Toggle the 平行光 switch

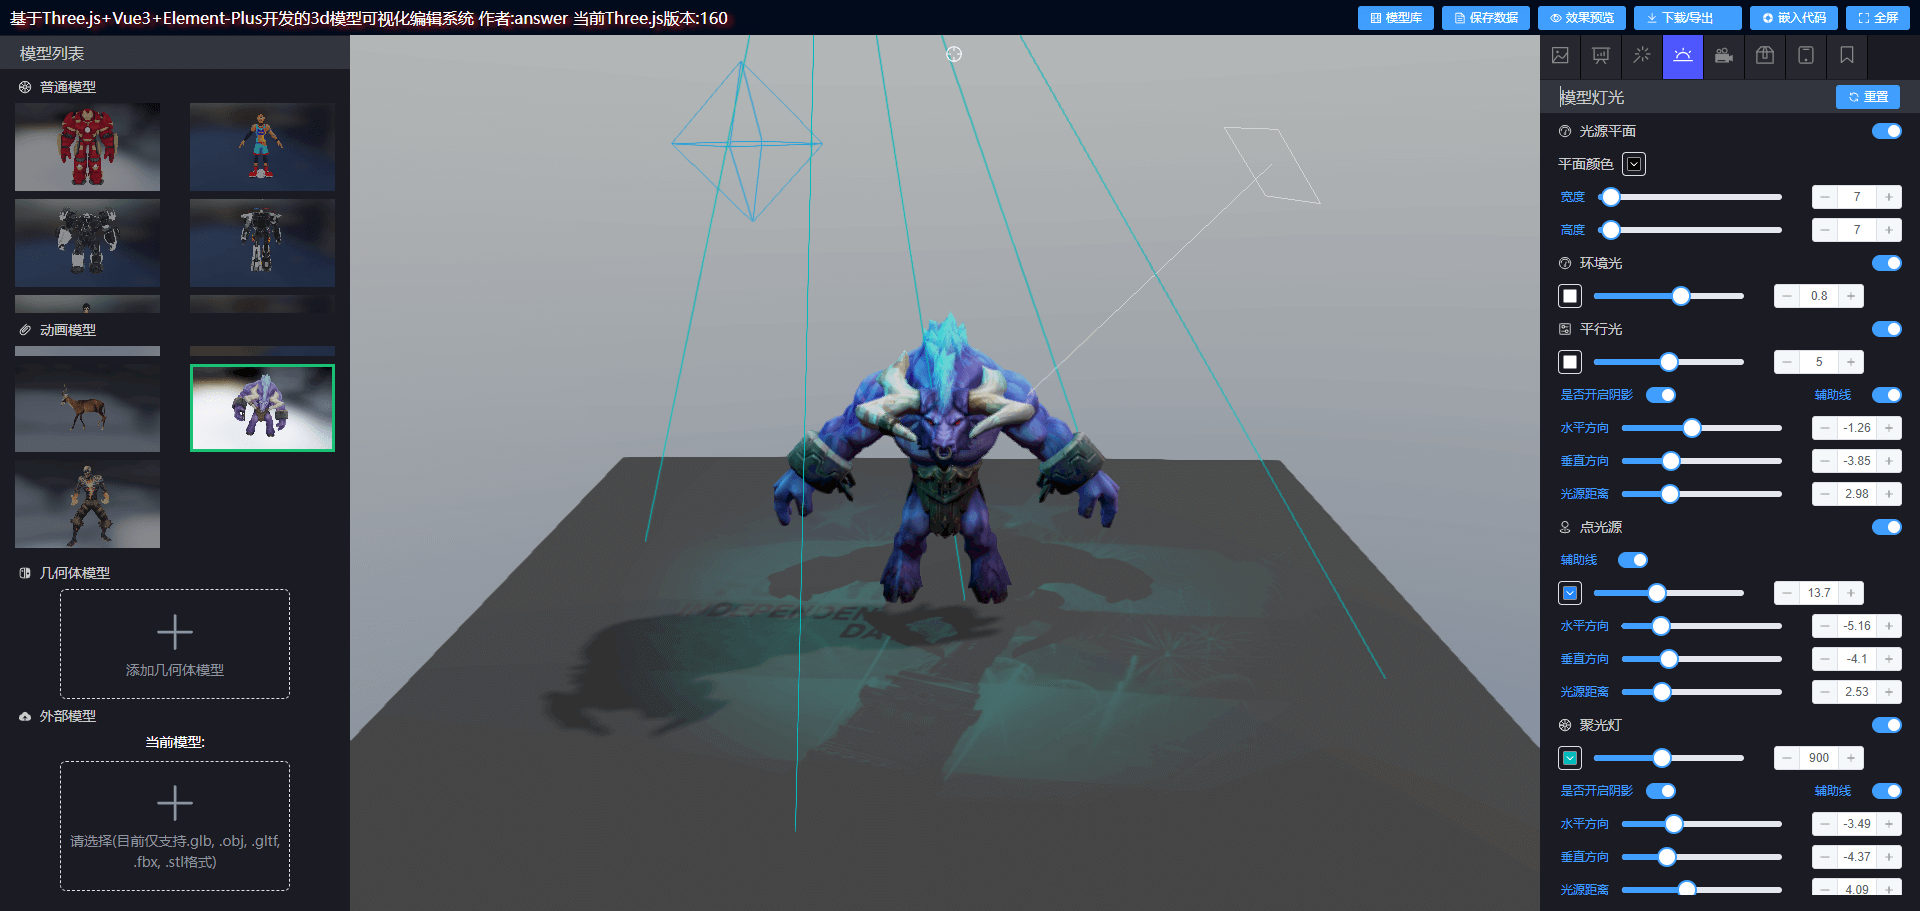(x=1886, y=329)
